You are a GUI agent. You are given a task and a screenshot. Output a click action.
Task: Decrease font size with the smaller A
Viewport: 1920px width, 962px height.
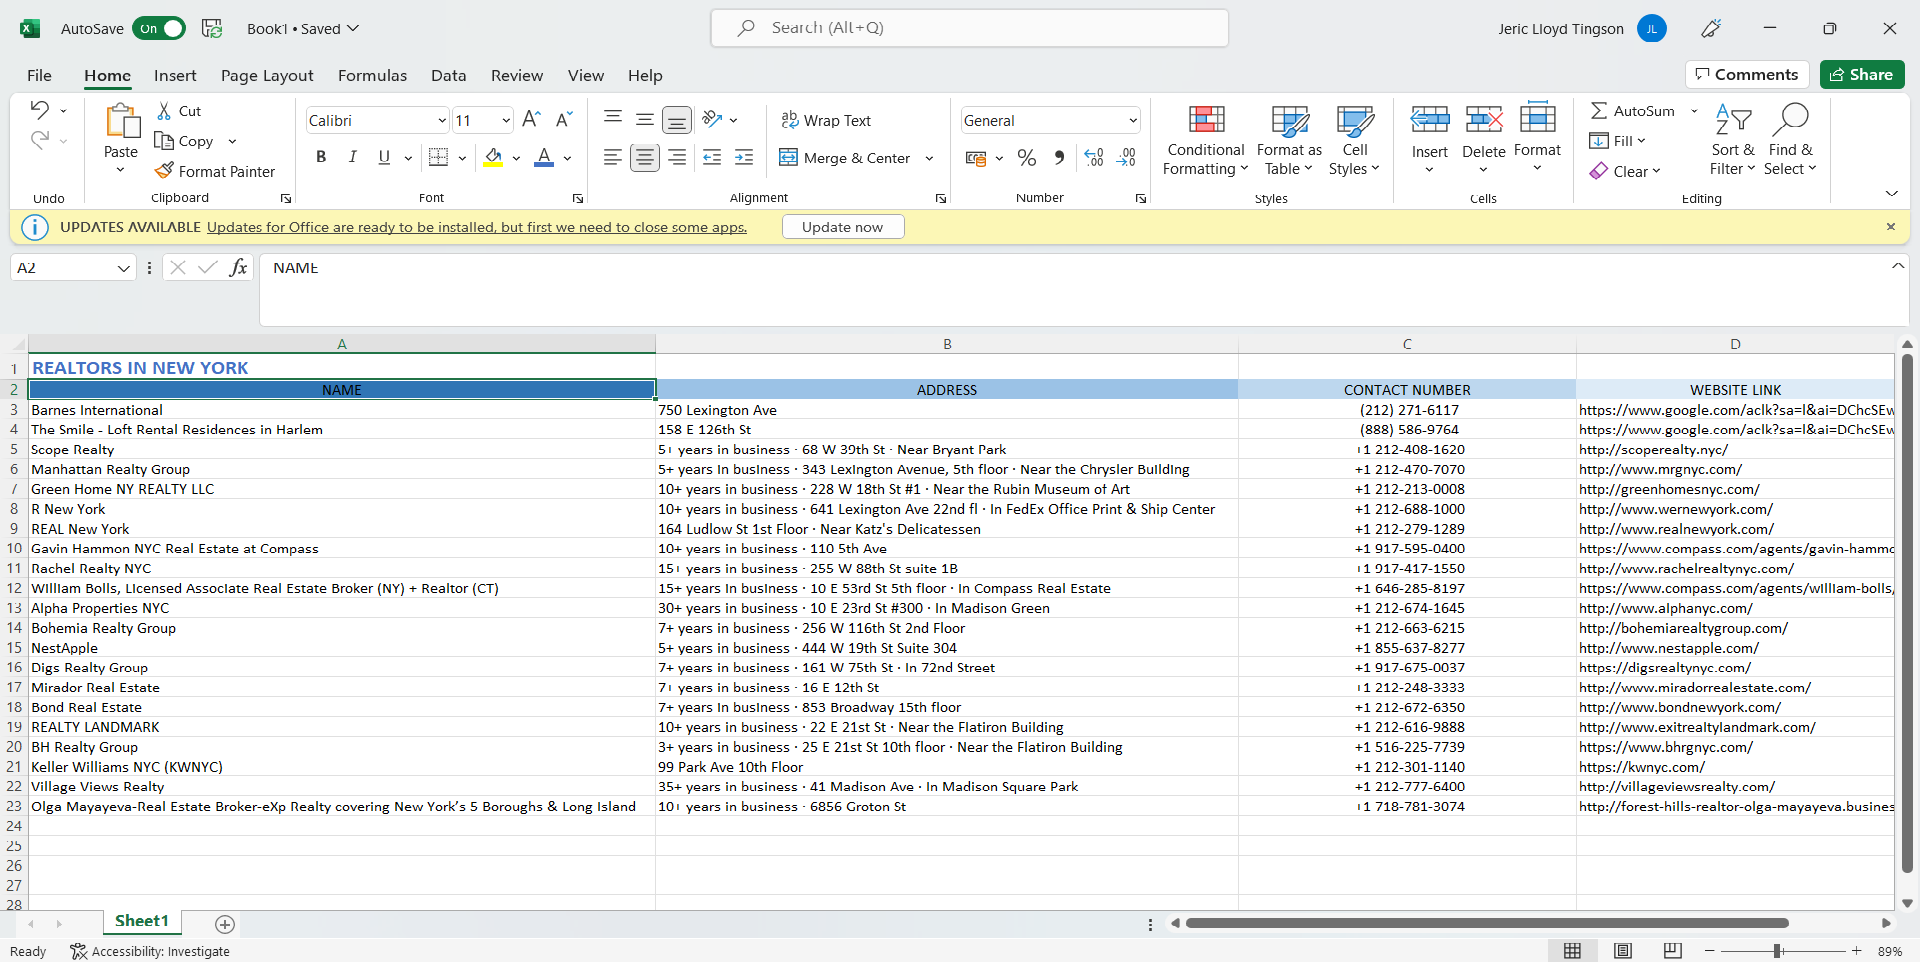tap(563, 120)
